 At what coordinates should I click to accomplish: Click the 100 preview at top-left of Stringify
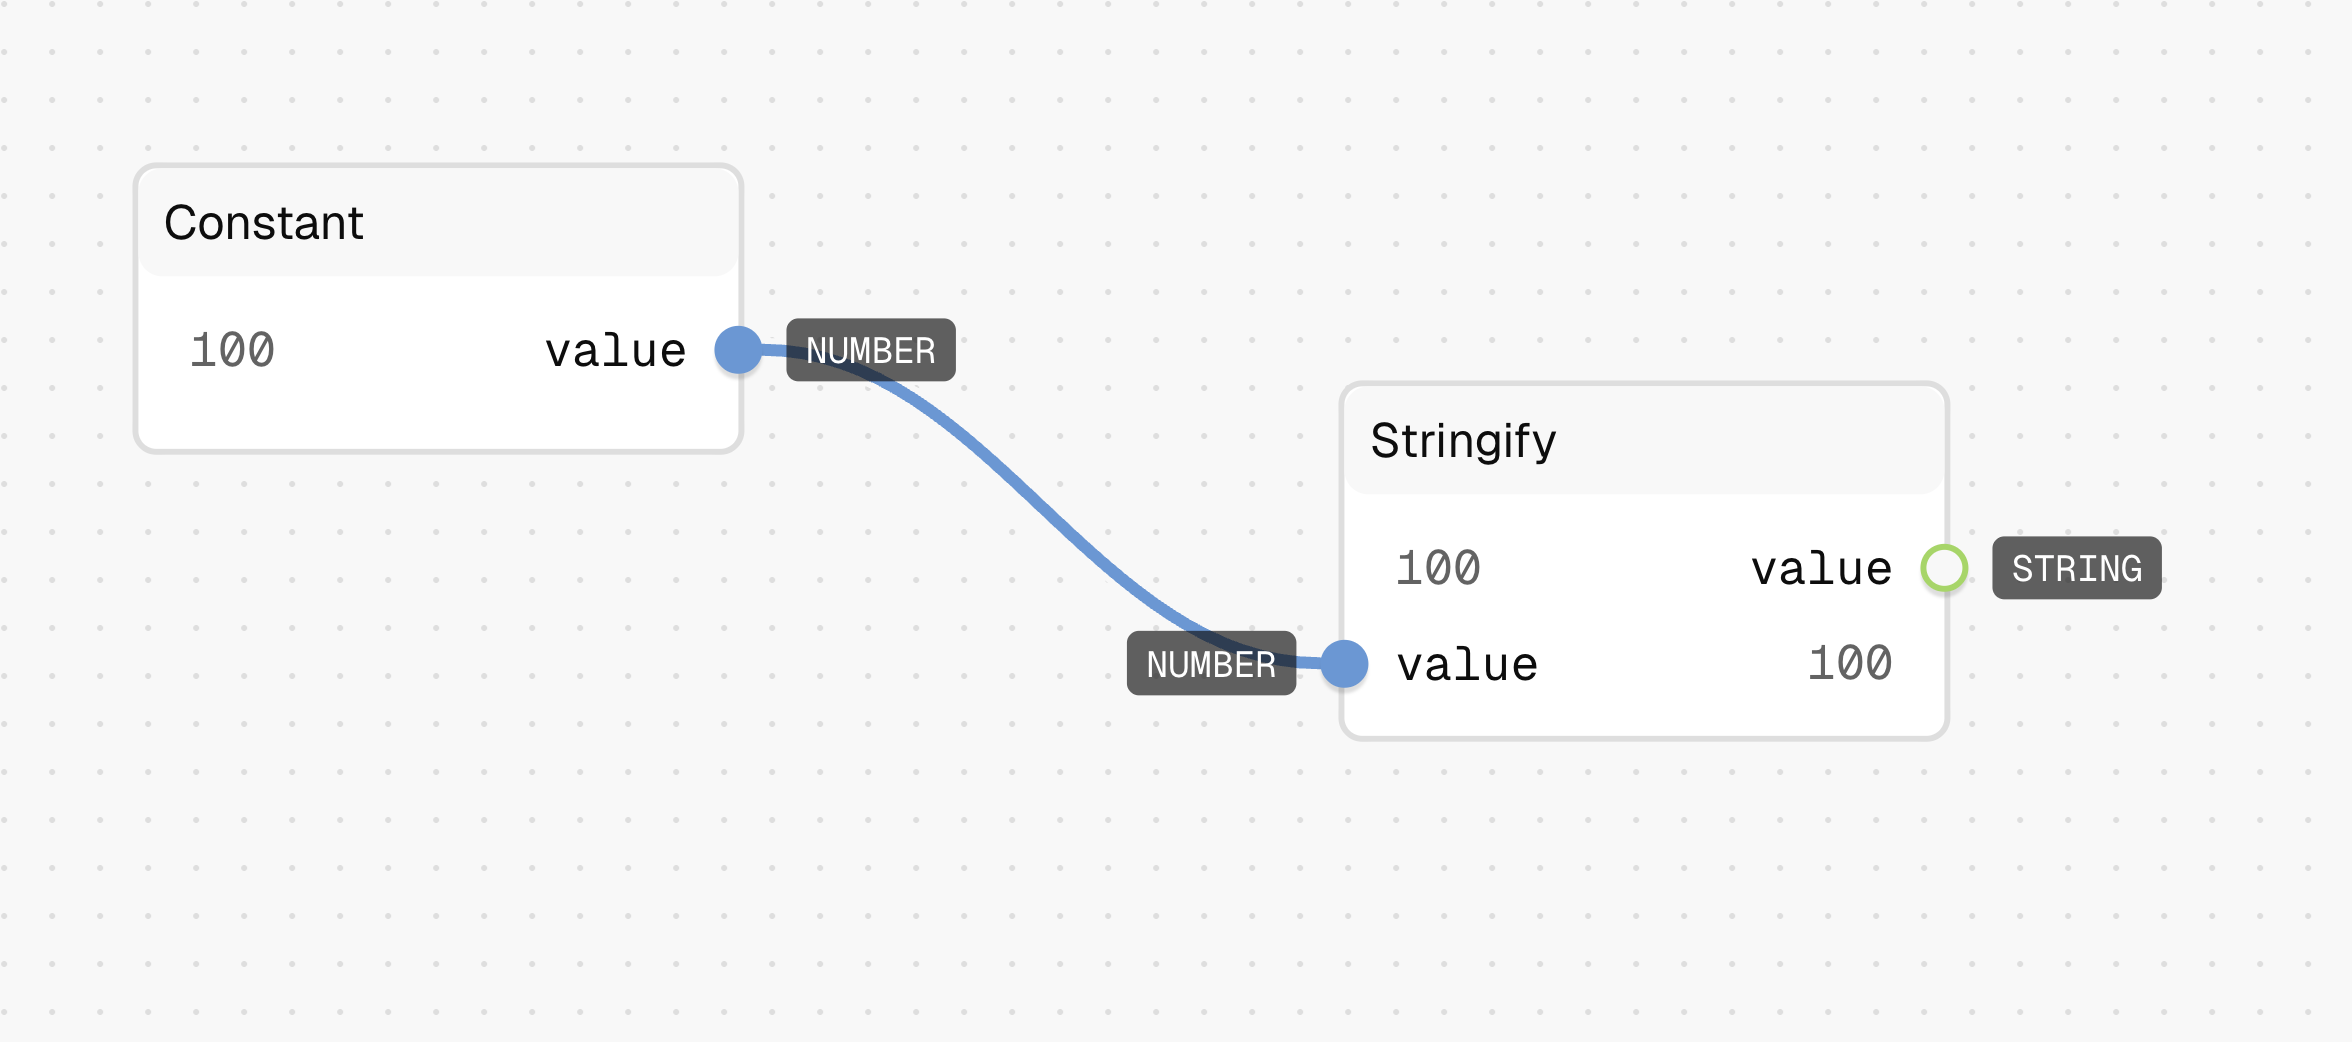[1438, 568]
